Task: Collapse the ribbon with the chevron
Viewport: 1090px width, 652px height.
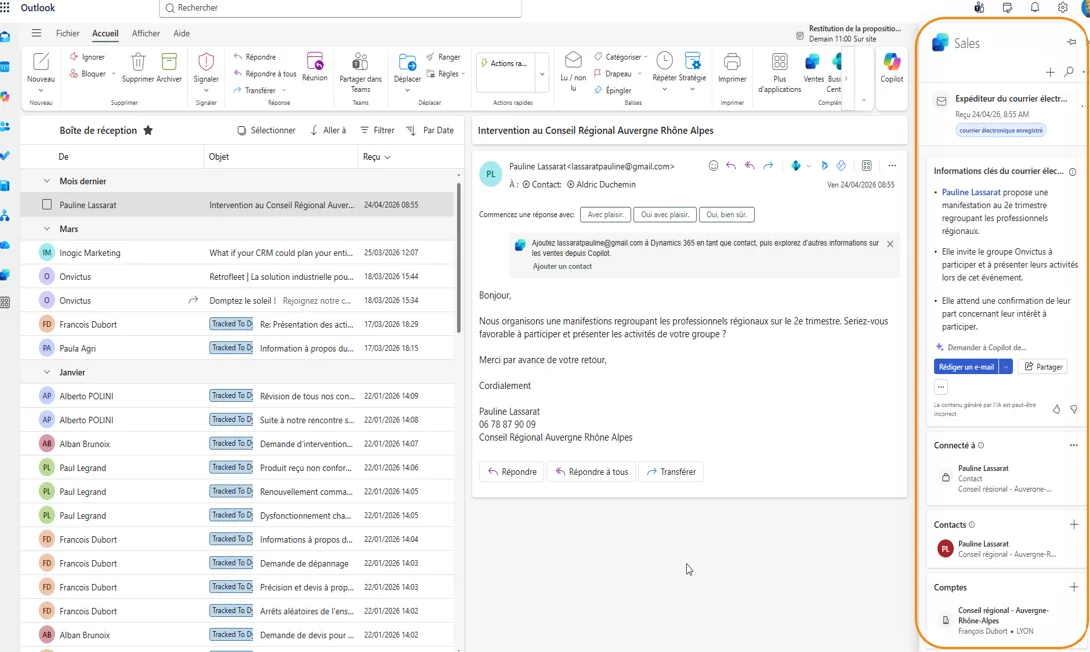Action: click(x=864, y=101)
